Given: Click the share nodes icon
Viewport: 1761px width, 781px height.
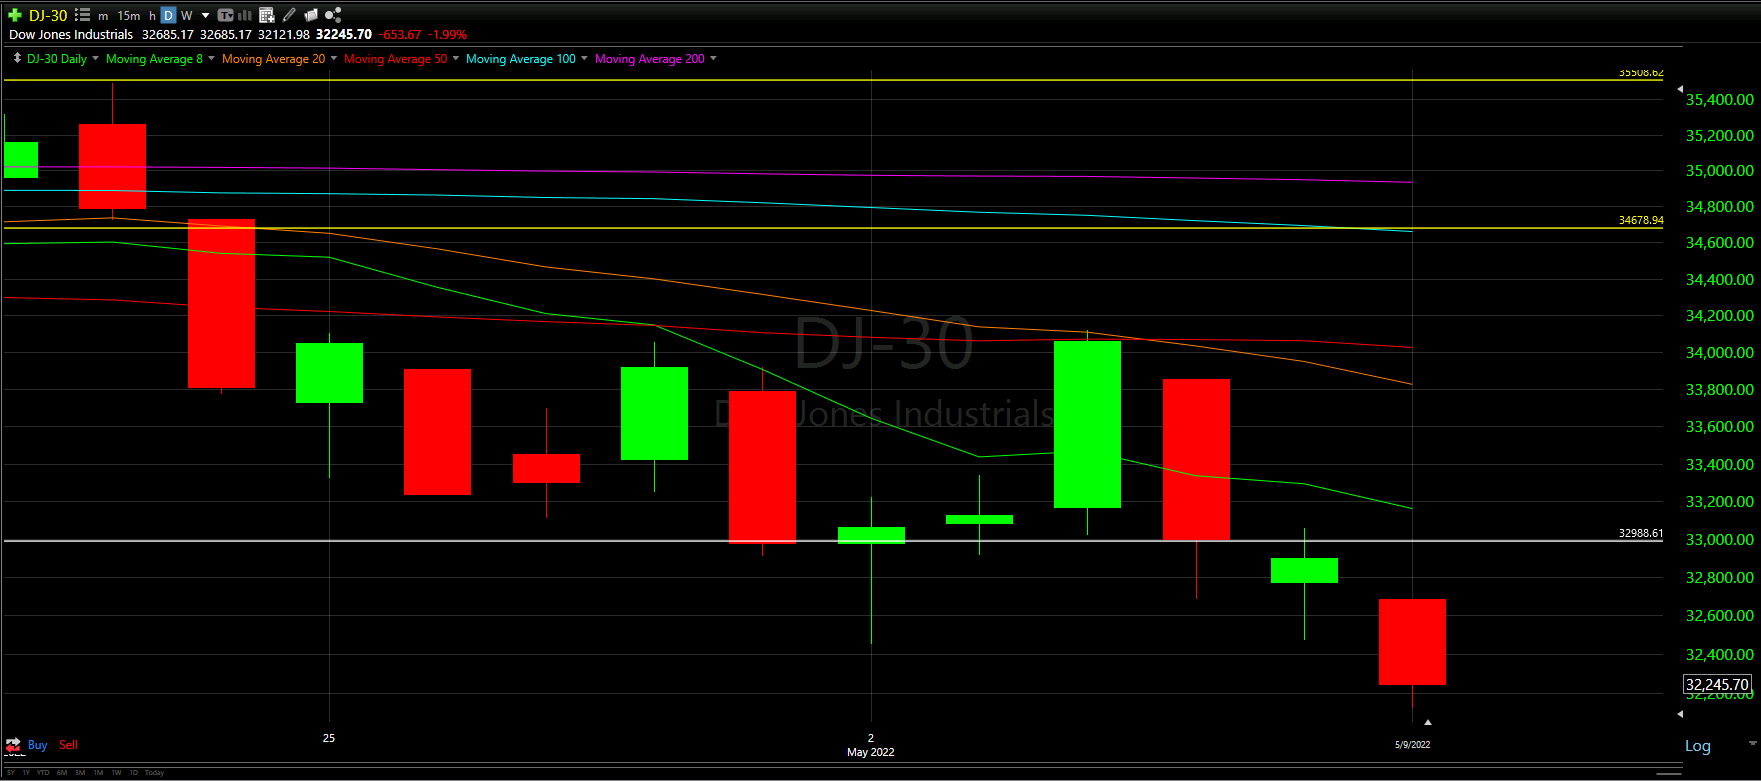Looking at the screenshot, I should (x=333, y=15).
